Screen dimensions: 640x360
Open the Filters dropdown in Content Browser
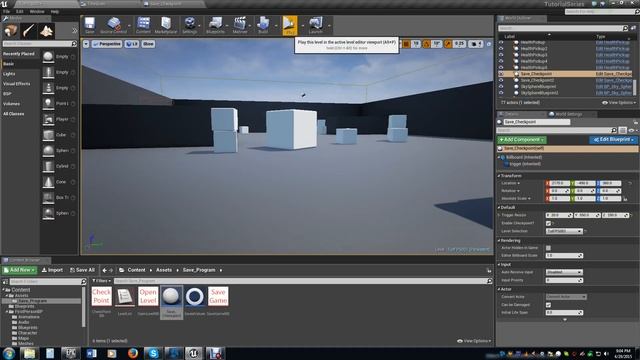tap(101, 281)
